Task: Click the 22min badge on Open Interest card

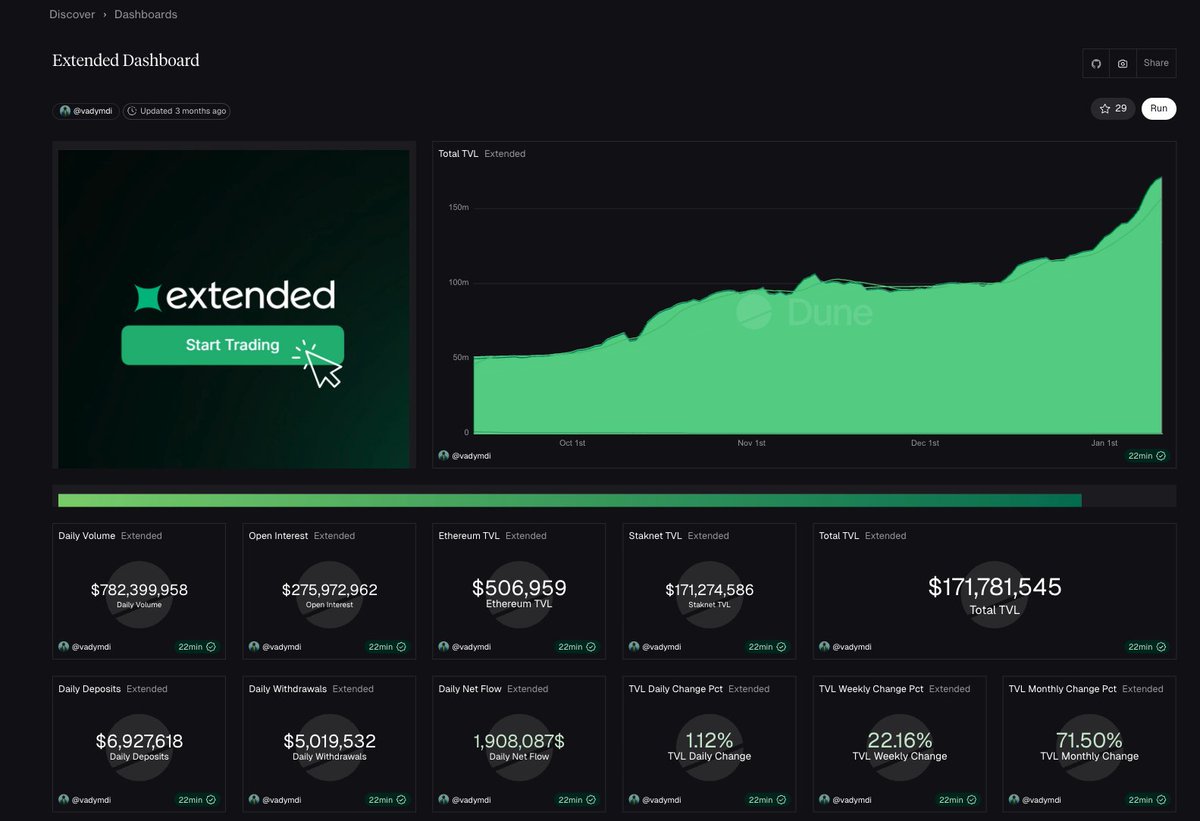Action: pyautogui.click(x=387, y=647)
